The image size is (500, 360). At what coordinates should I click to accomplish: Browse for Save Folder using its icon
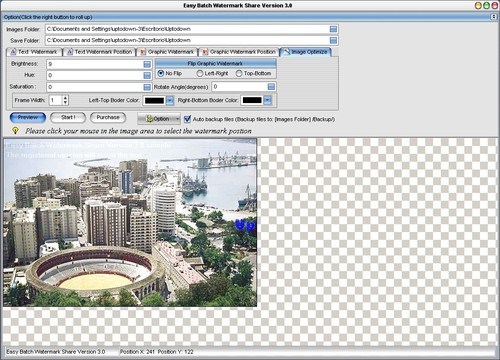pos(333,40)
